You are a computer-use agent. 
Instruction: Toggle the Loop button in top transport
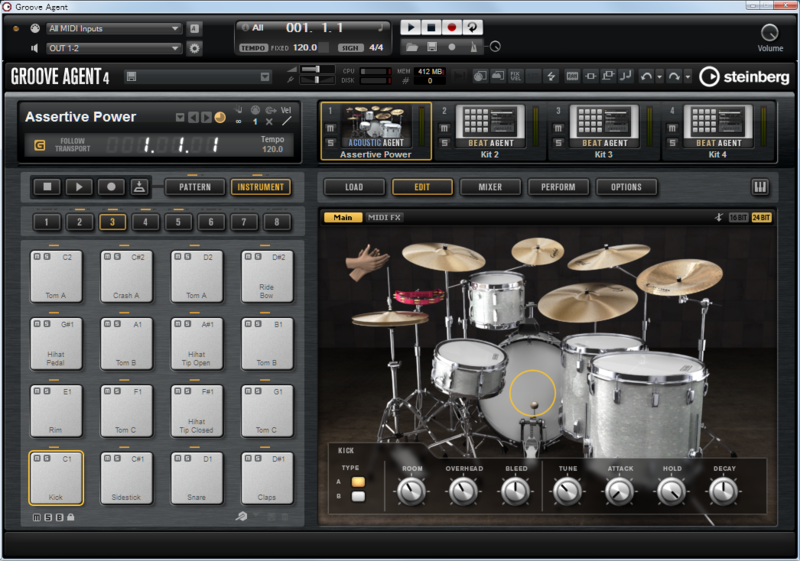[x=472, y=28]
